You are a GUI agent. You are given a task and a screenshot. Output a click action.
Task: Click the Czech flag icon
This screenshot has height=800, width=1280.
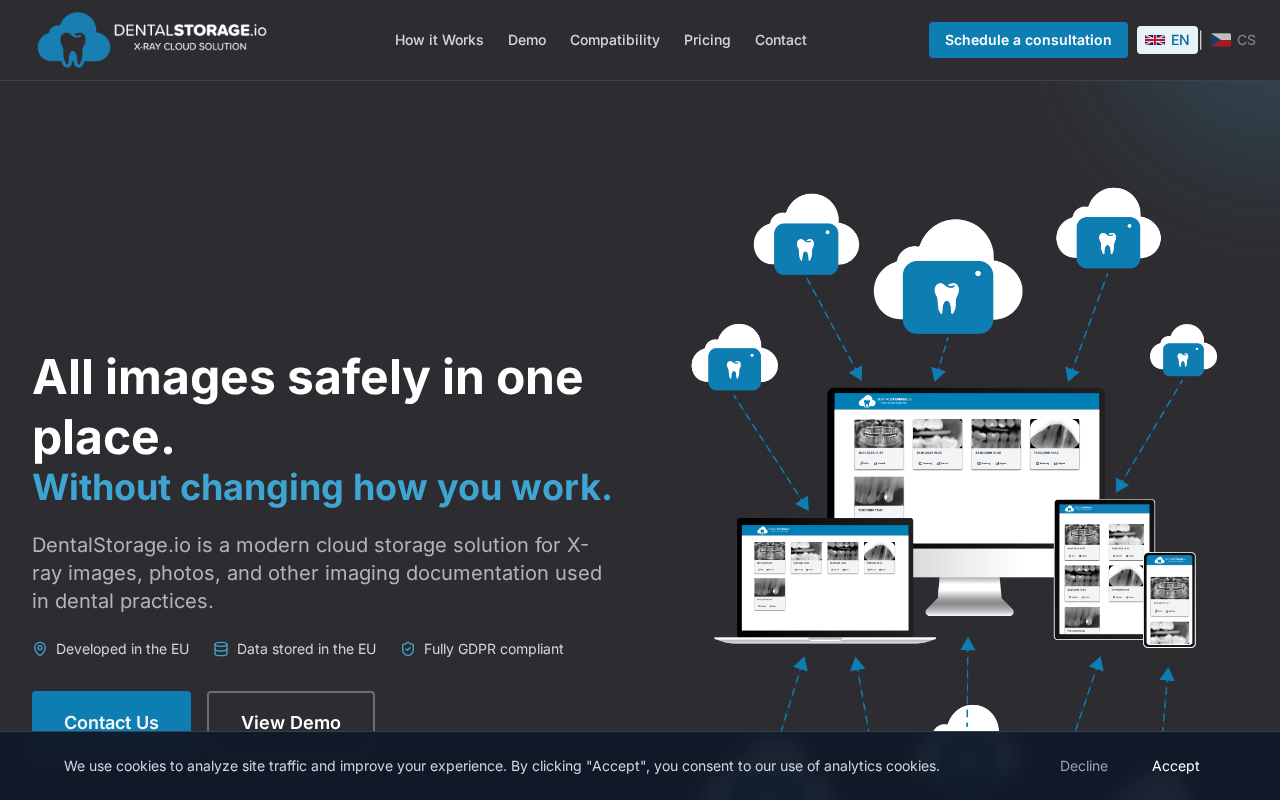(x=1221, y=40)
